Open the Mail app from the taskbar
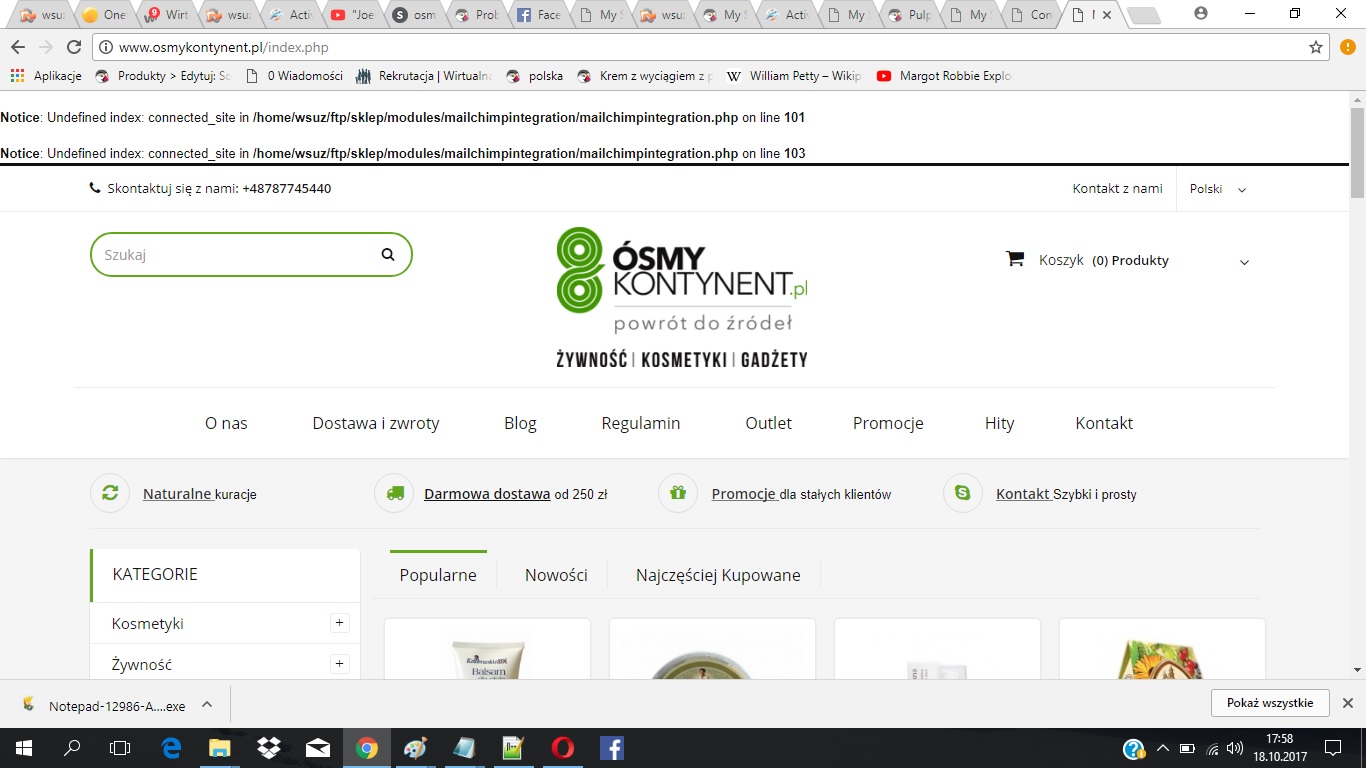 point(317,748)
